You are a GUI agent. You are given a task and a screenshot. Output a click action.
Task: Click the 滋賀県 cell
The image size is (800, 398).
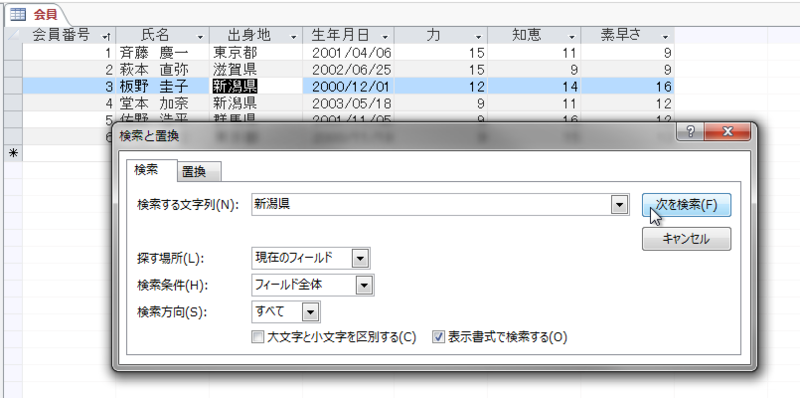pos(256,69)
